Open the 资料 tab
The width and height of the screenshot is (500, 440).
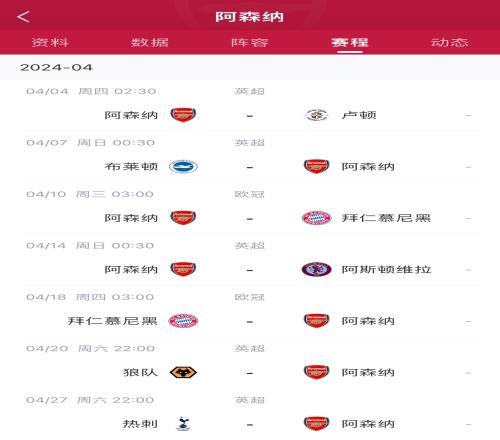pyautogui.click(x=50, y=42)
